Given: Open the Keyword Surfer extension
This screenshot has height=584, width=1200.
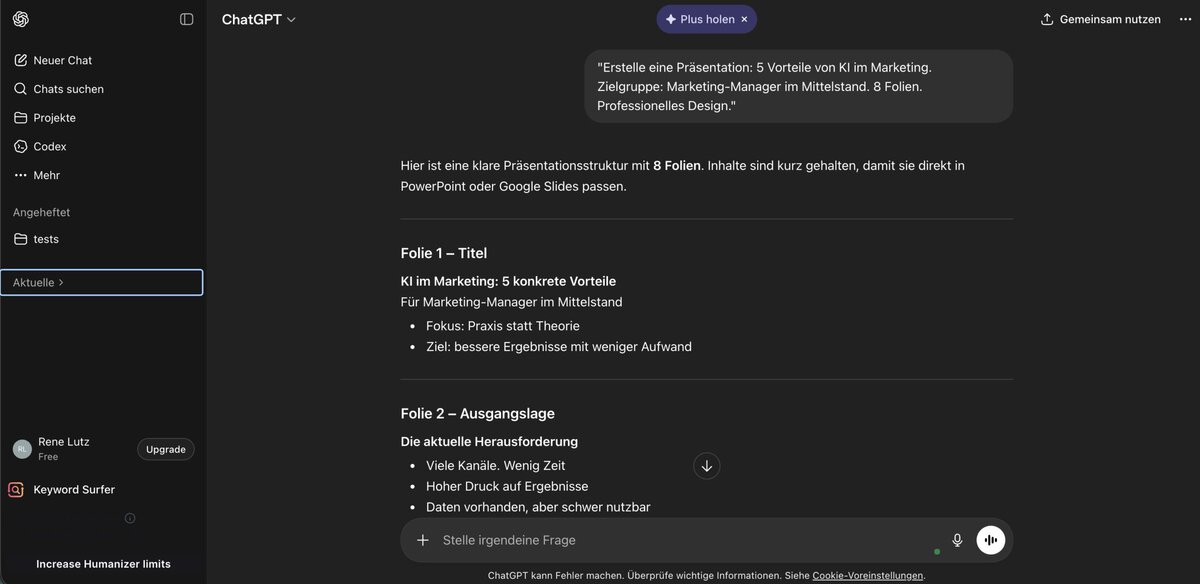Looking at the screenshot, I should point(73,490).
